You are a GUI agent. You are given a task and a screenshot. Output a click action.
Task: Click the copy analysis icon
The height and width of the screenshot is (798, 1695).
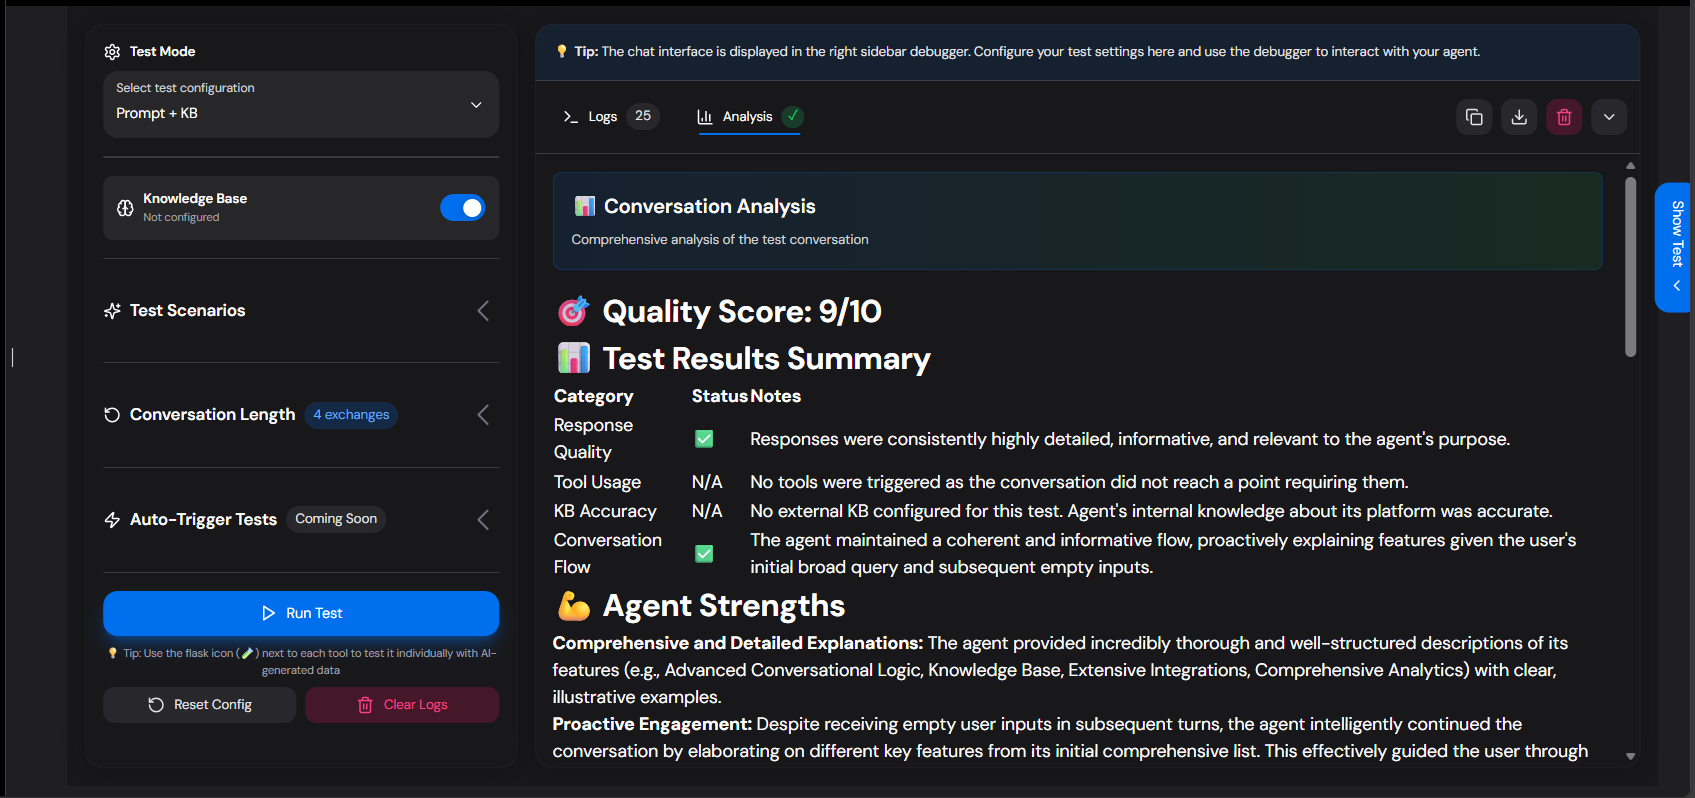tap(1474, 117)
